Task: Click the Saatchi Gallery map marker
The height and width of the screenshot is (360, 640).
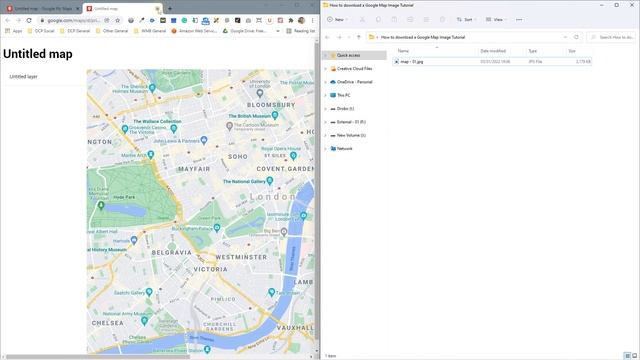Action: 149,292
